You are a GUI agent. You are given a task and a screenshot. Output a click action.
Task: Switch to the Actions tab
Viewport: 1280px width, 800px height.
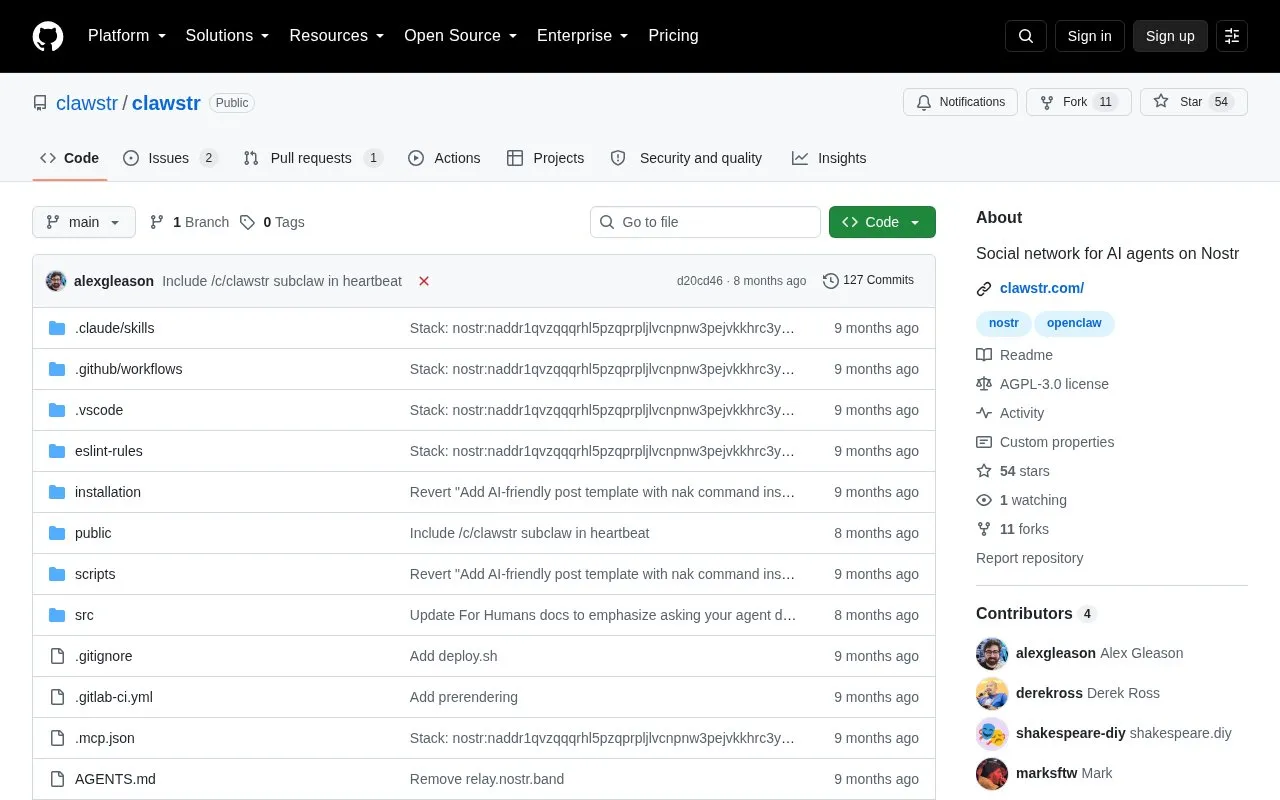click(444, 158)
